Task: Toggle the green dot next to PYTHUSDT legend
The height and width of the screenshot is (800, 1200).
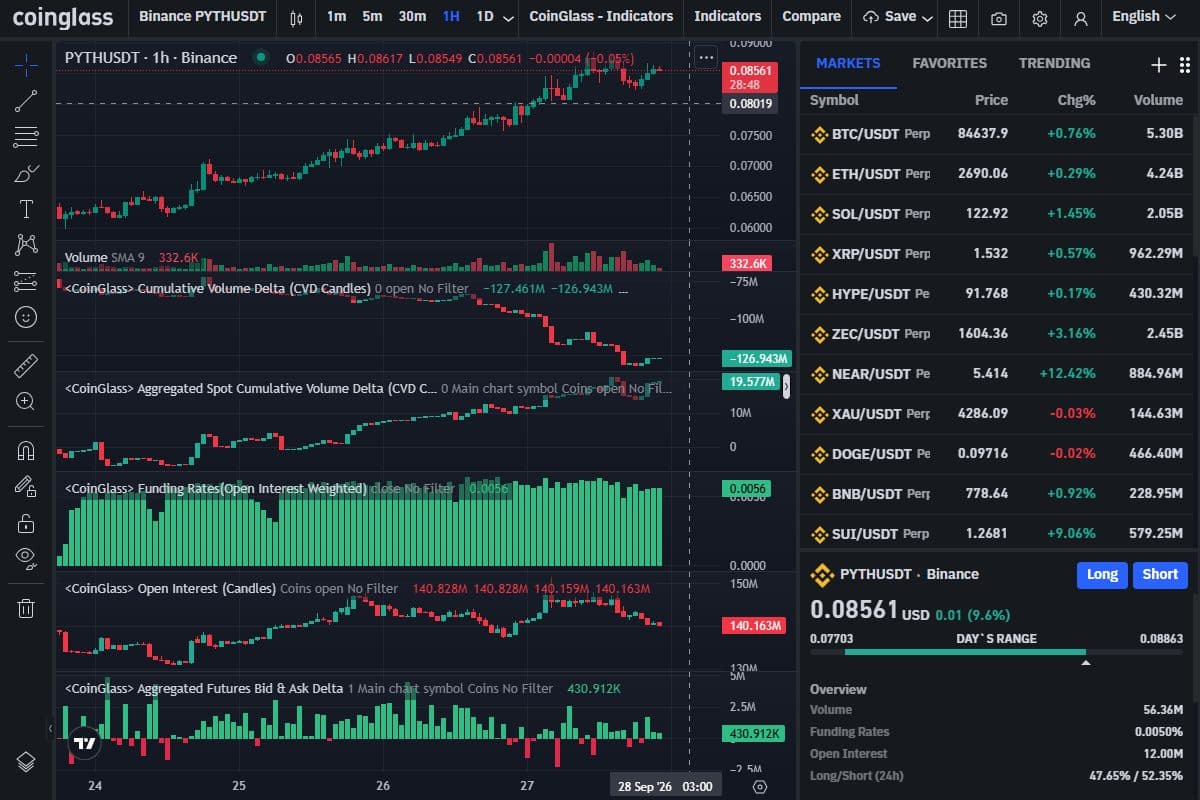Action: coord(262,57)
